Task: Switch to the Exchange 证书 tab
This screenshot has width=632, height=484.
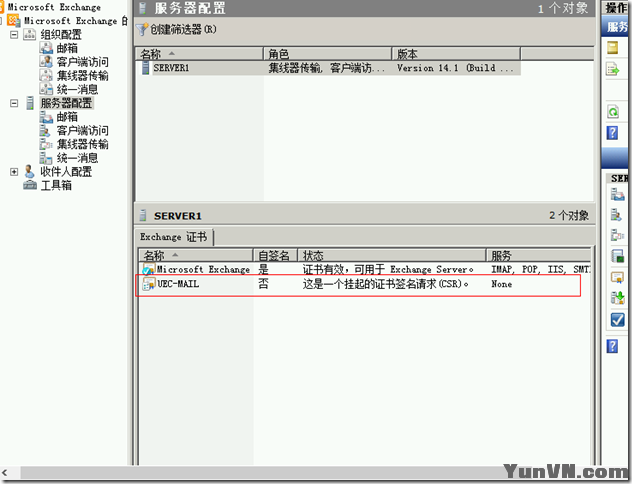Action: click(173, 237)
